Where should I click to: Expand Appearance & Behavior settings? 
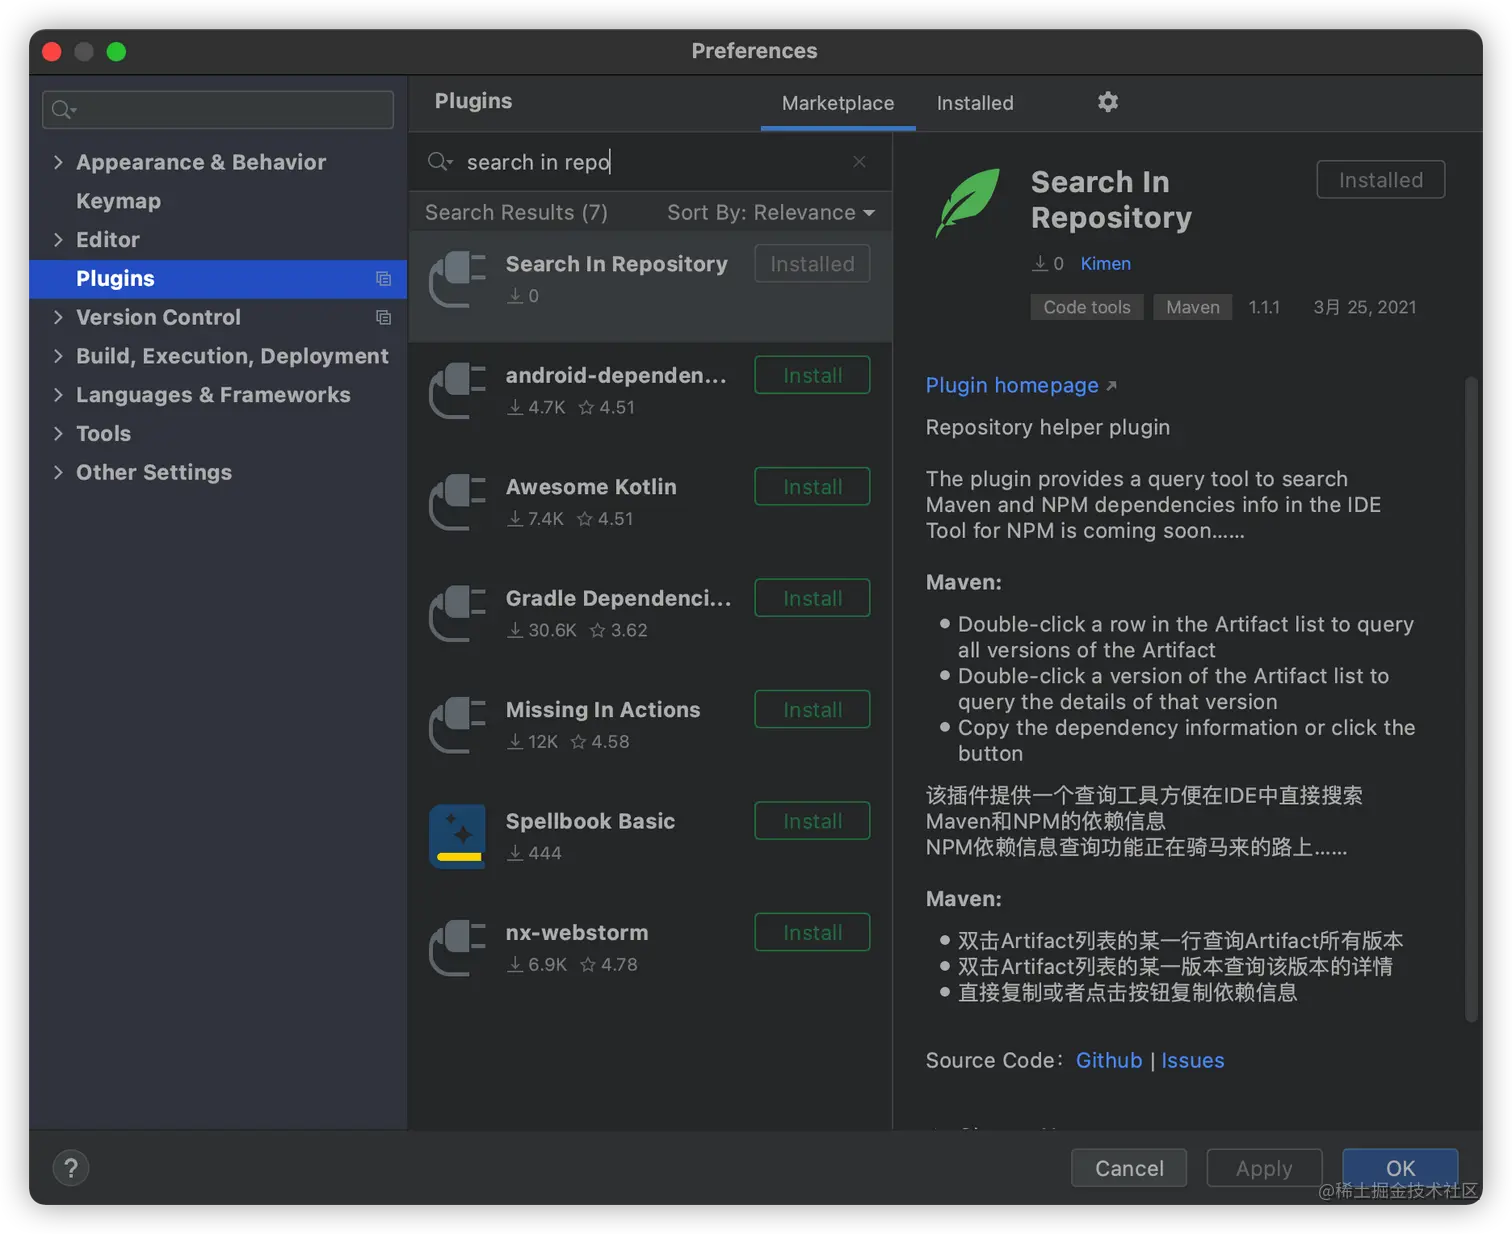[x=58, y=162]
